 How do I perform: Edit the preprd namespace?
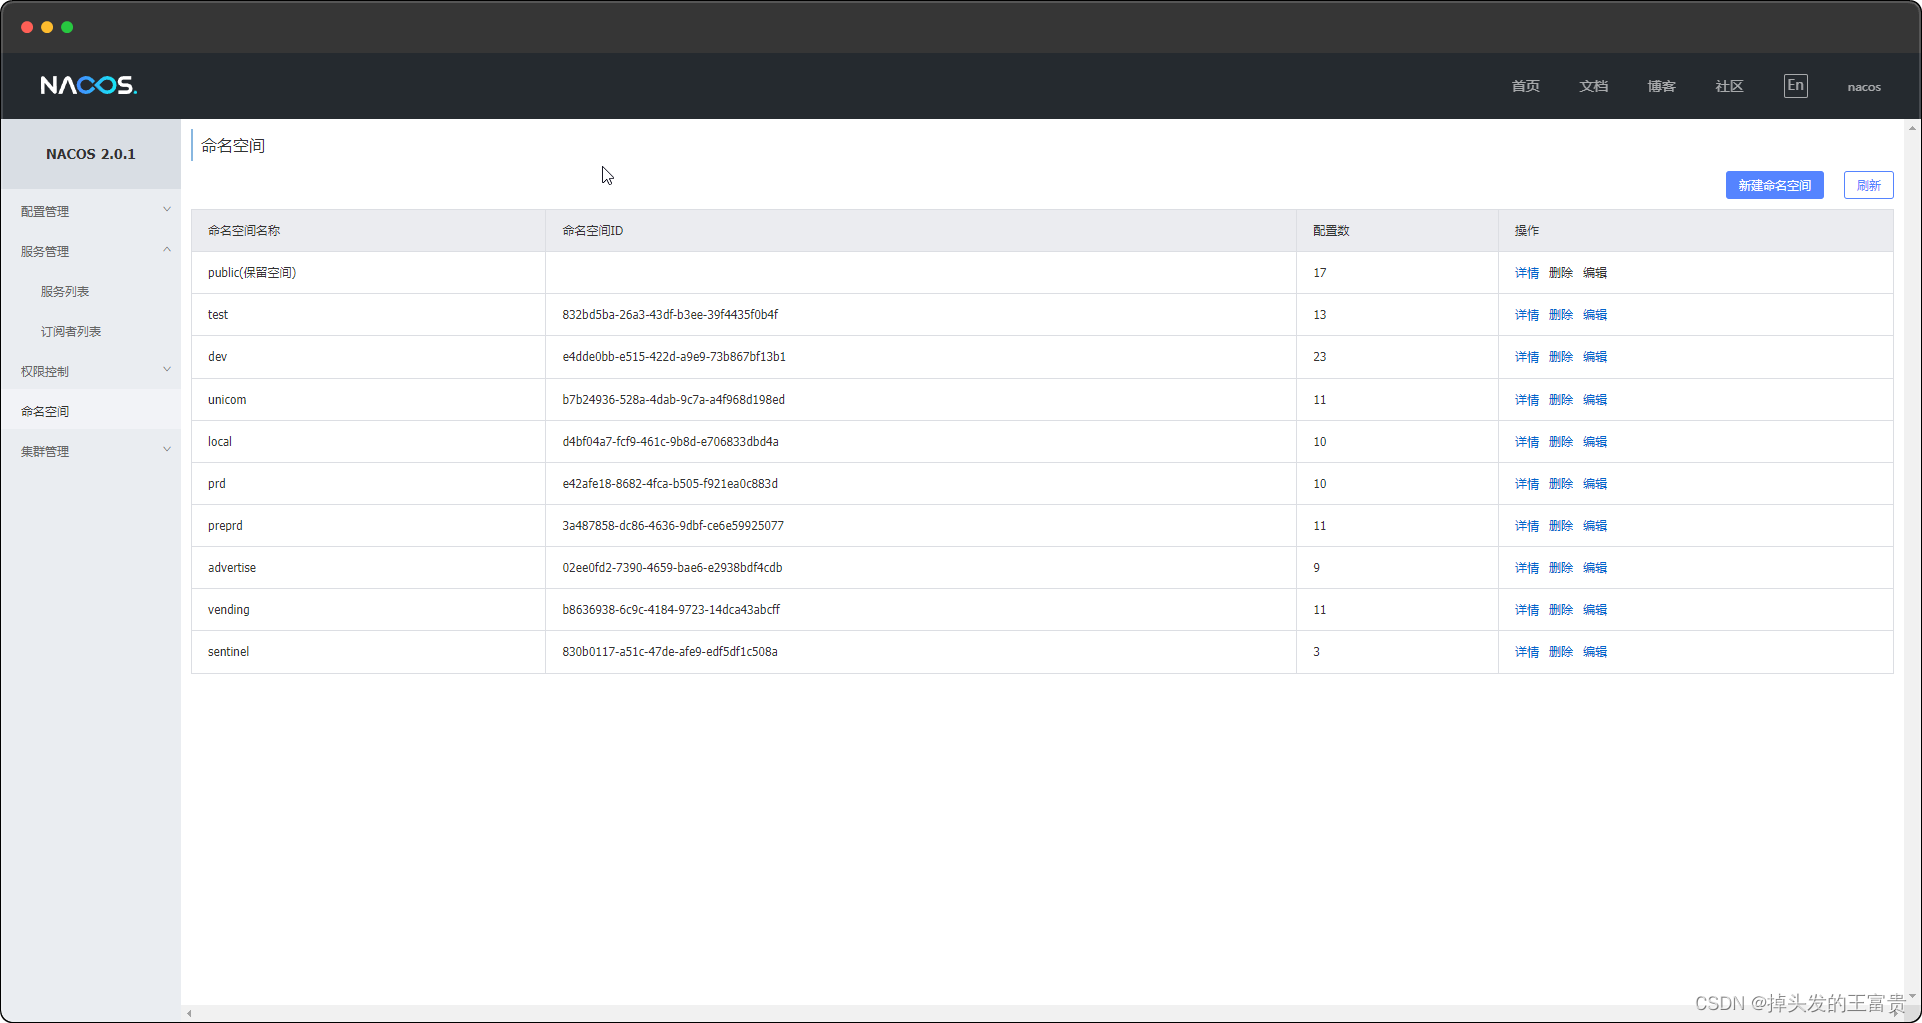(x=1594, y=526)
